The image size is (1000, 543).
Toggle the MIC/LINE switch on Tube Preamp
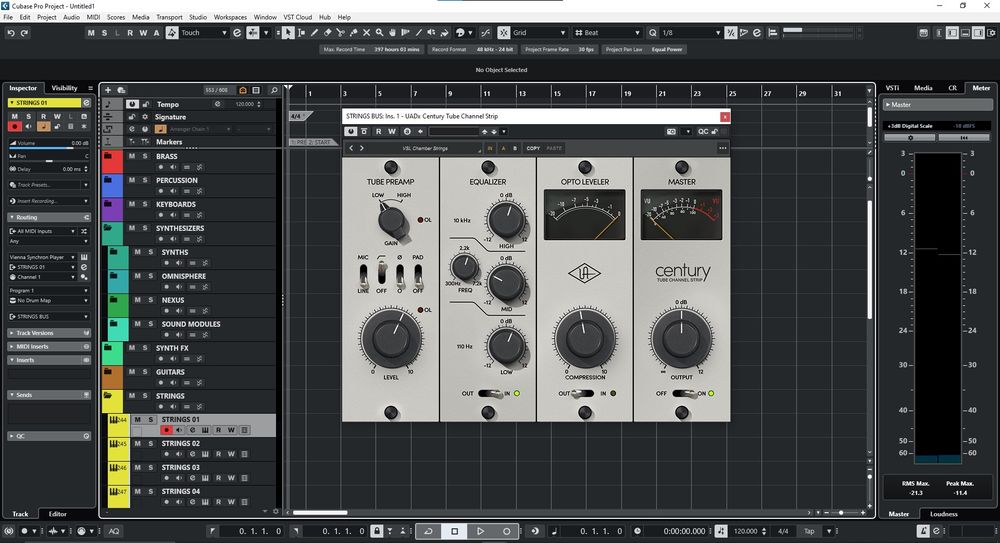pos(364,275)
